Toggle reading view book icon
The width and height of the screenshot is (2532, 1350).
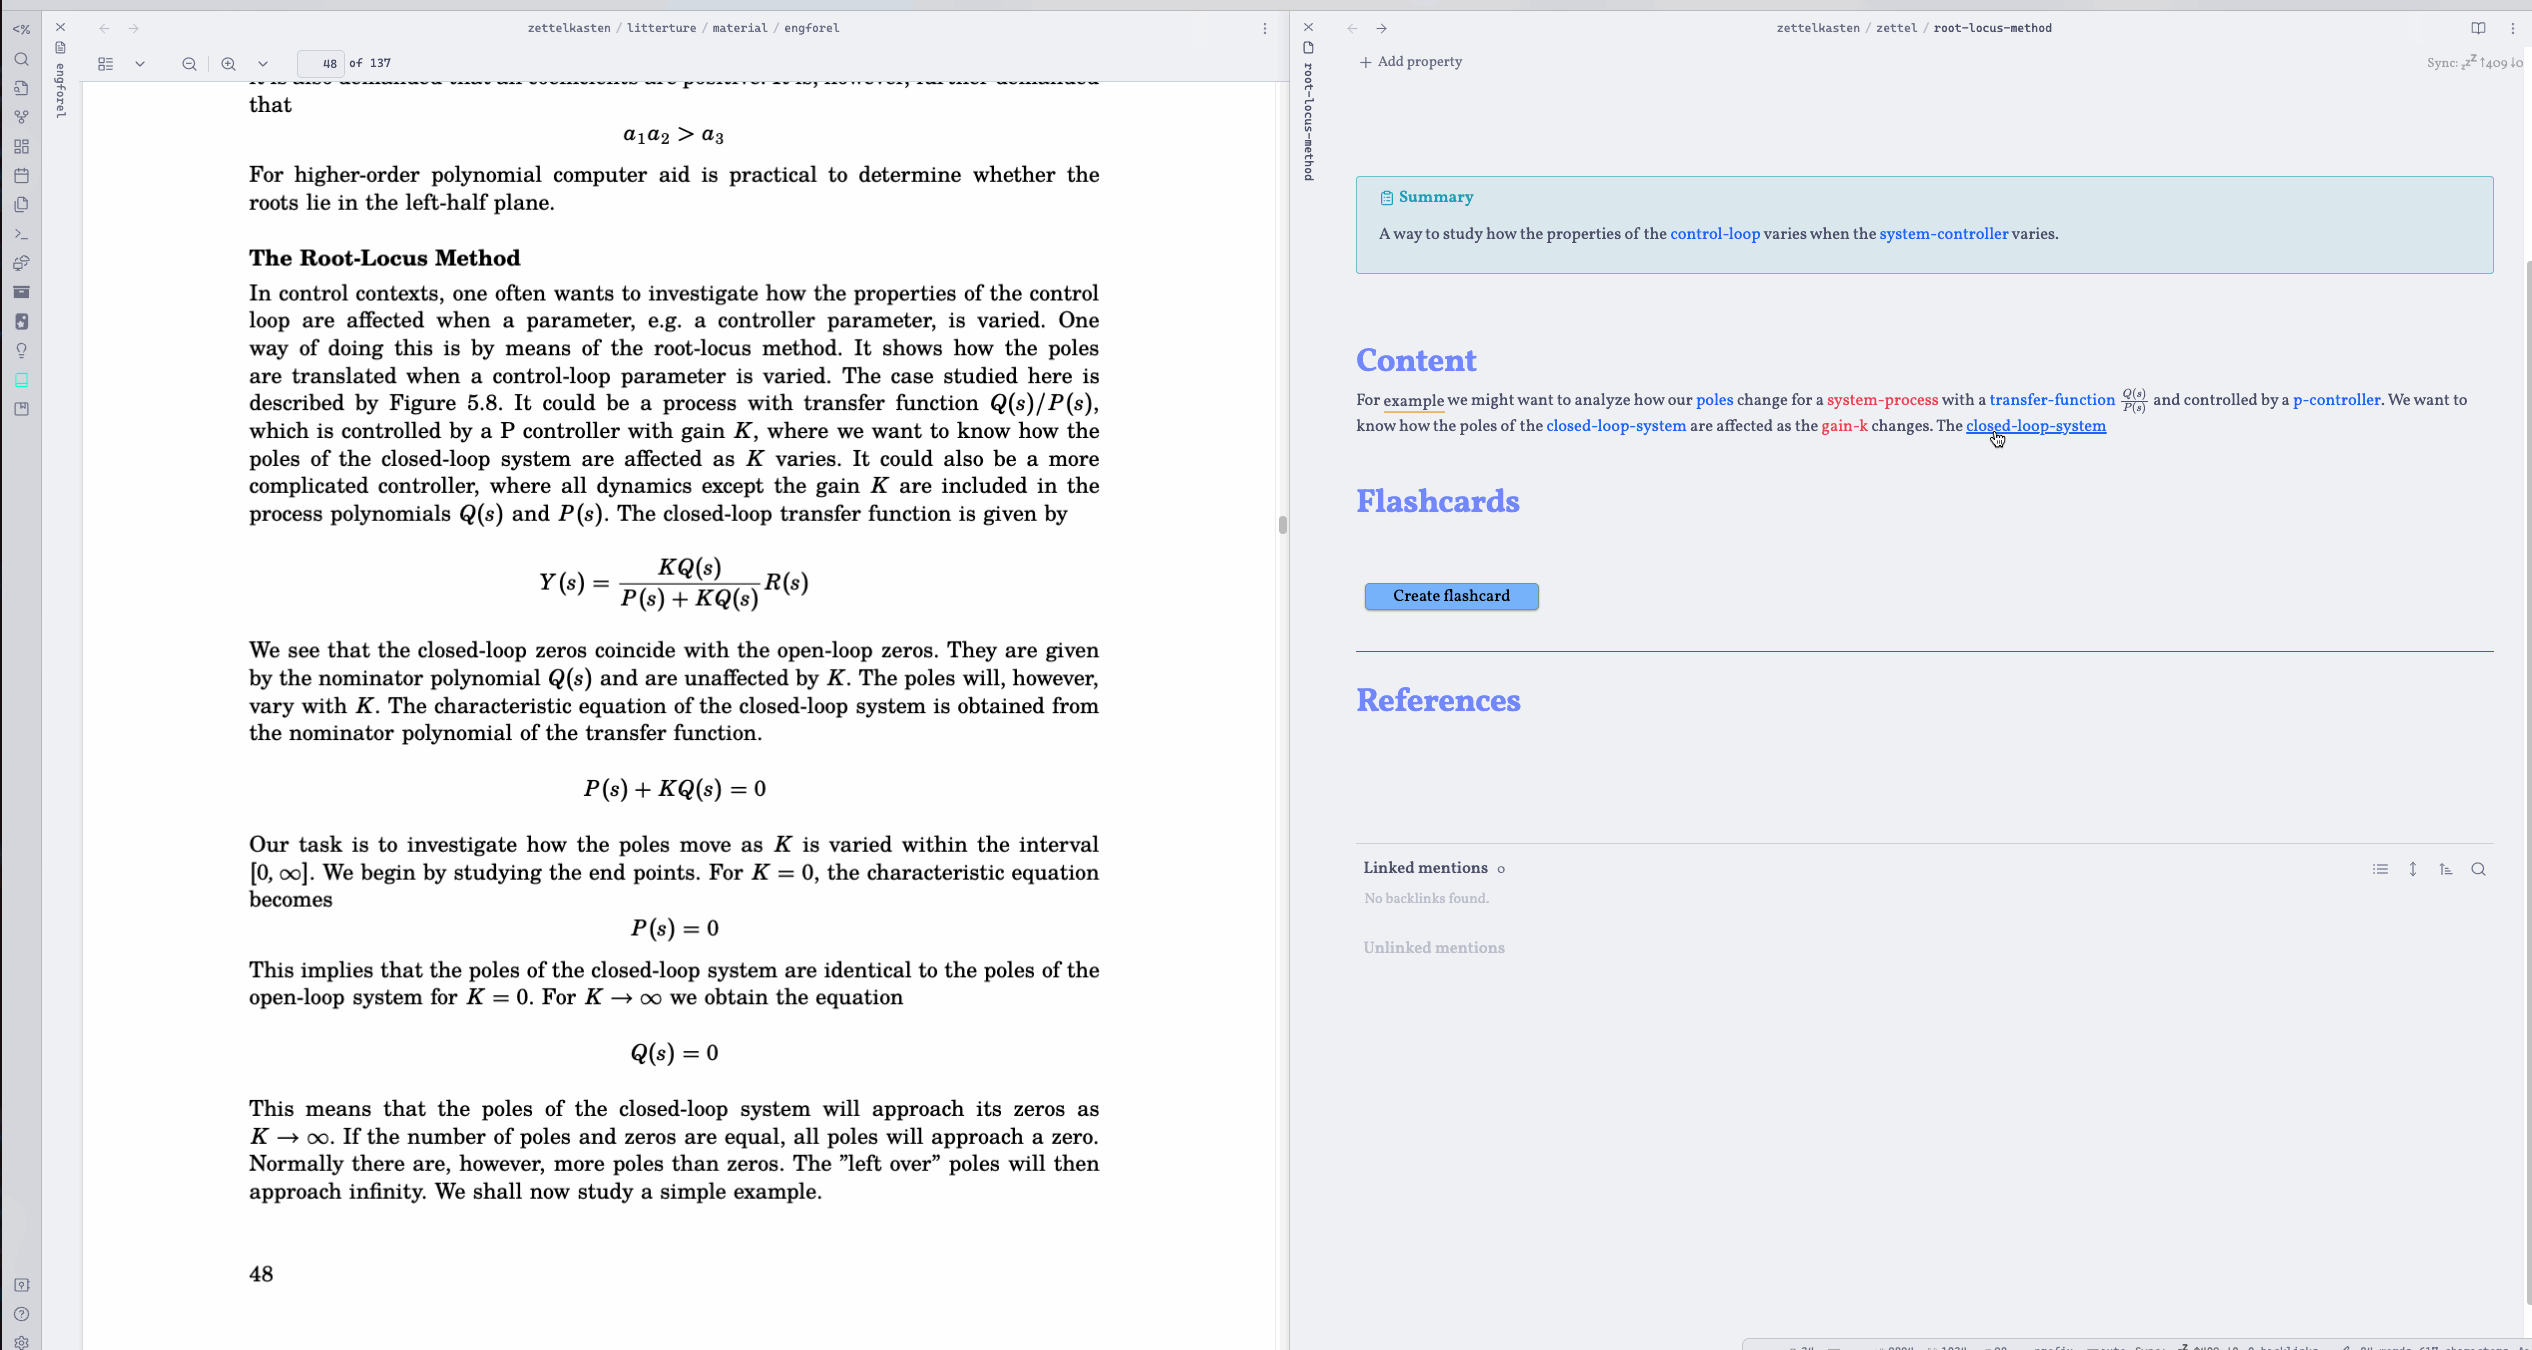[2477, 28]
